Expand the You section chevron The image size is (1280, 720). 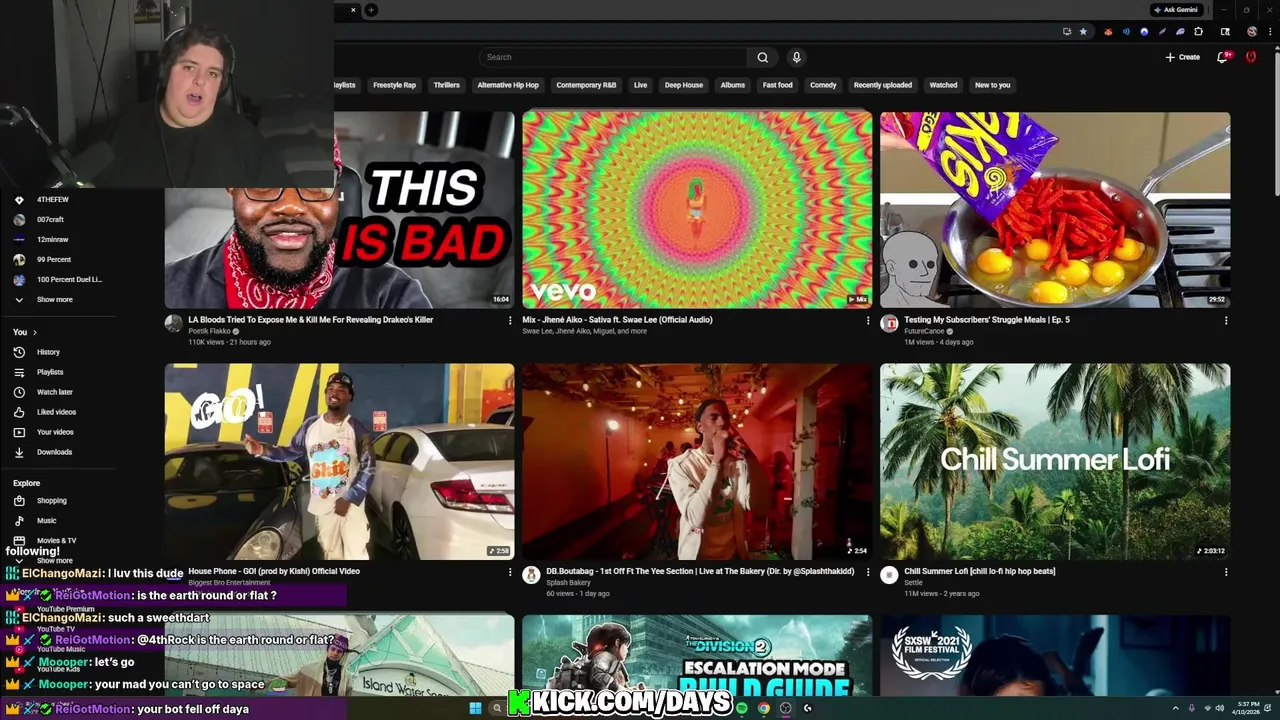(x=35, y=332)
